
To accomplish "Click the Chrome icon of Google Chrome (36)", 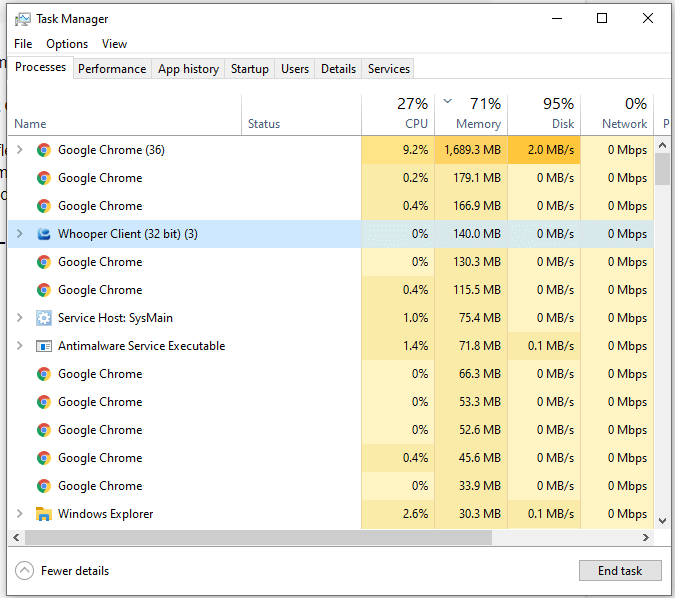I will point(43,150).
